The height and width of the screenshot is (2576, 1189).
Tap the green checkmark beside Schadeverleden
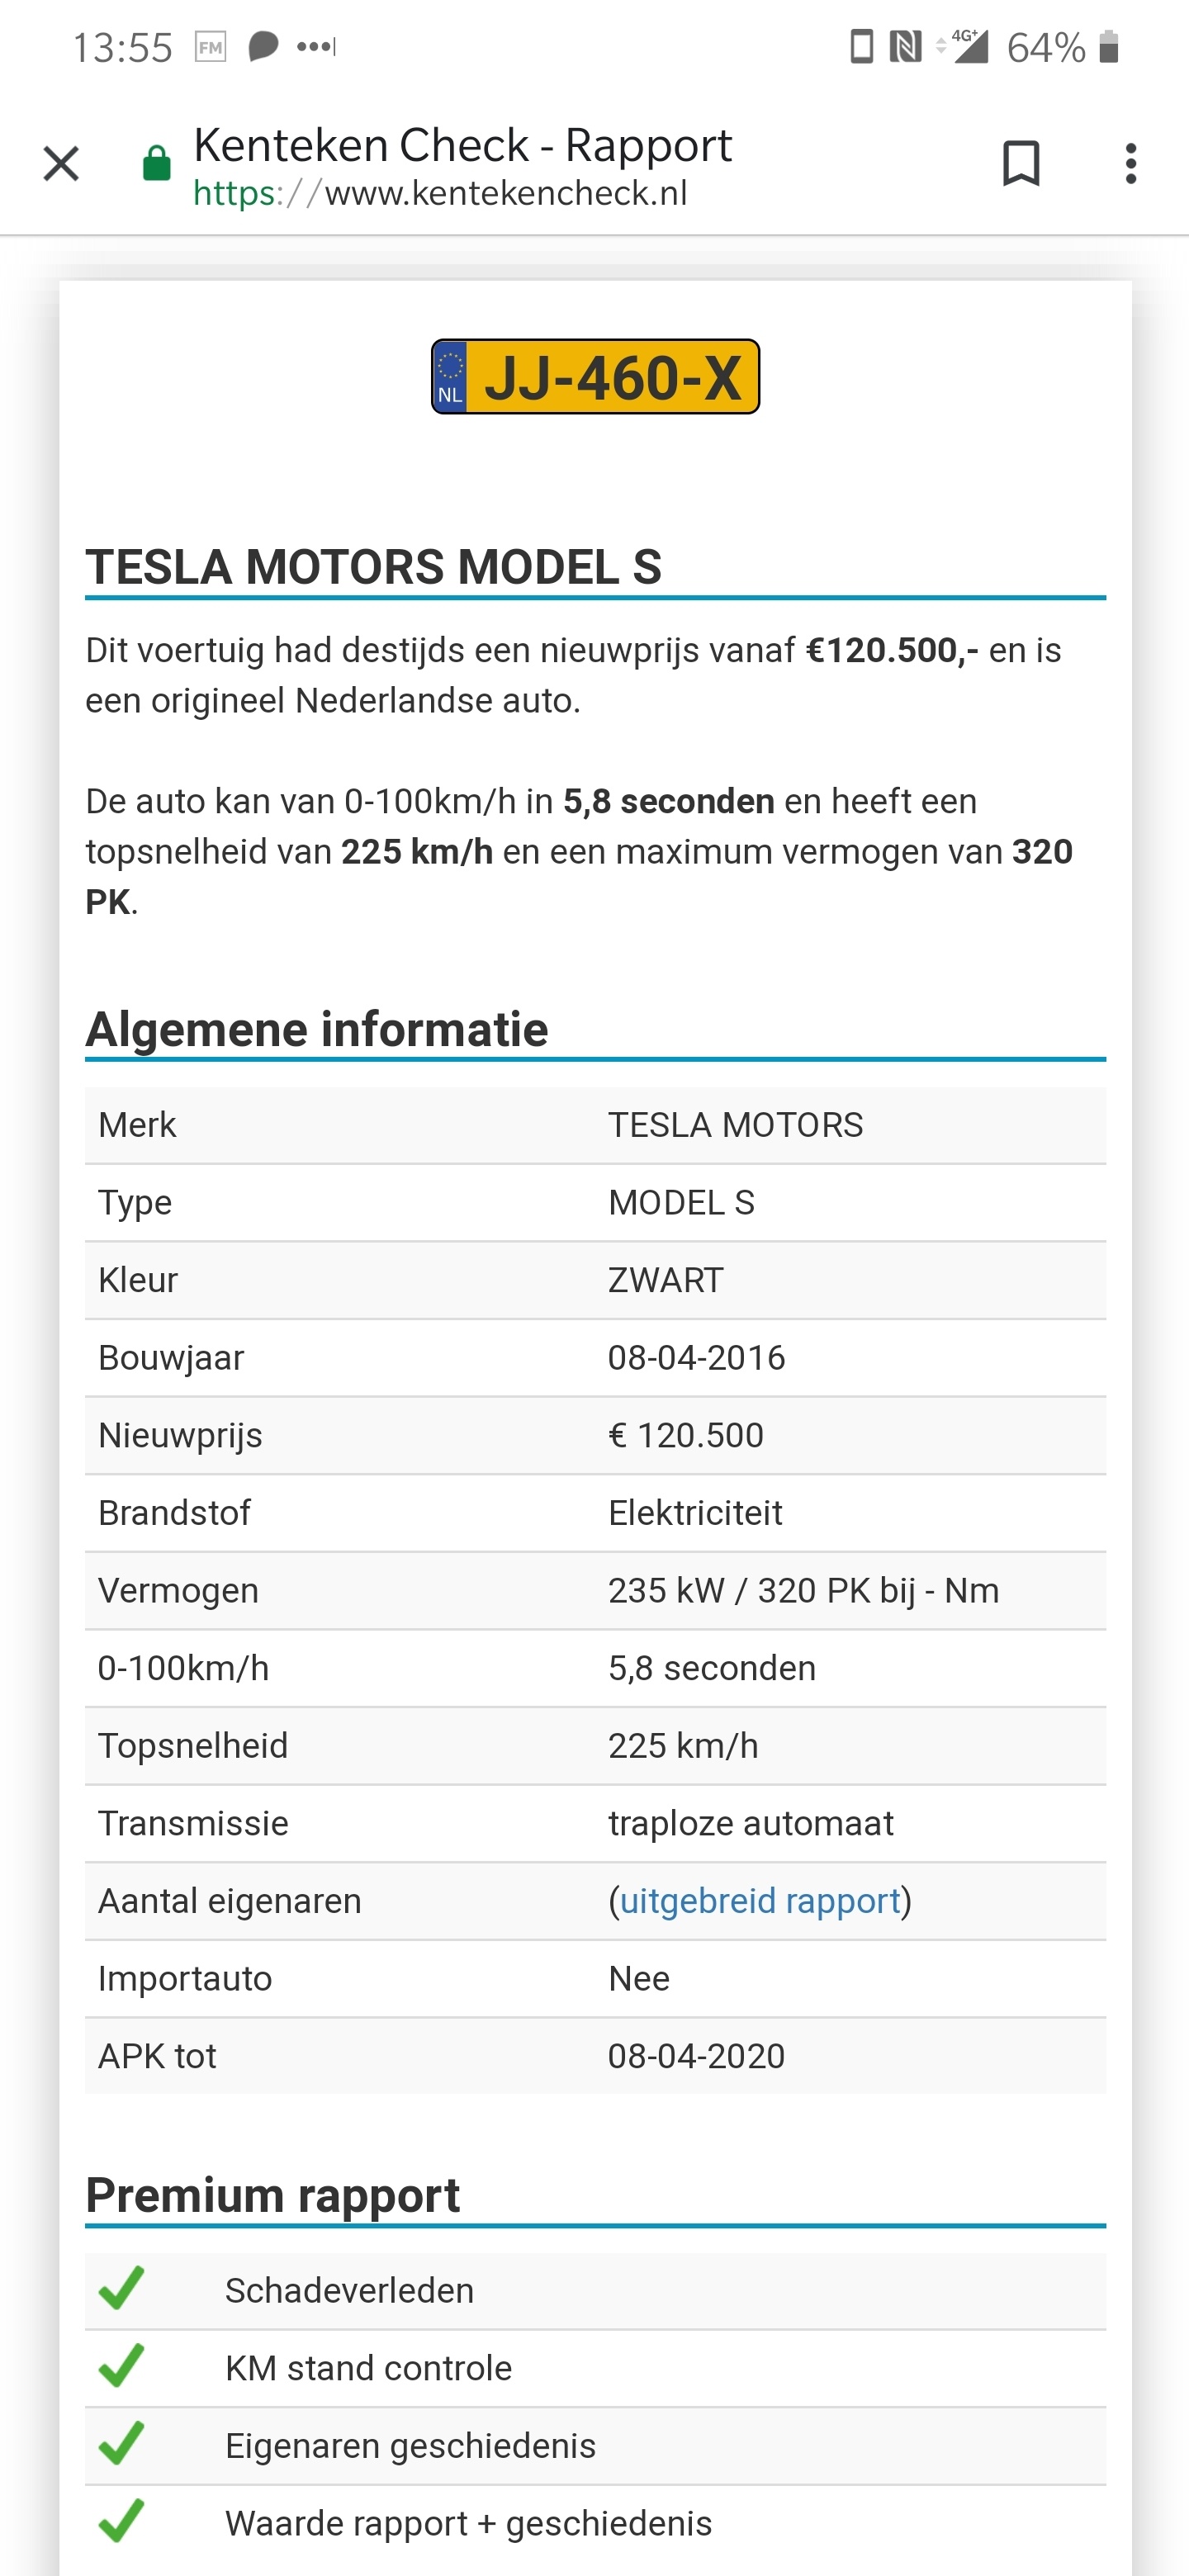[x=122, y=2289]
